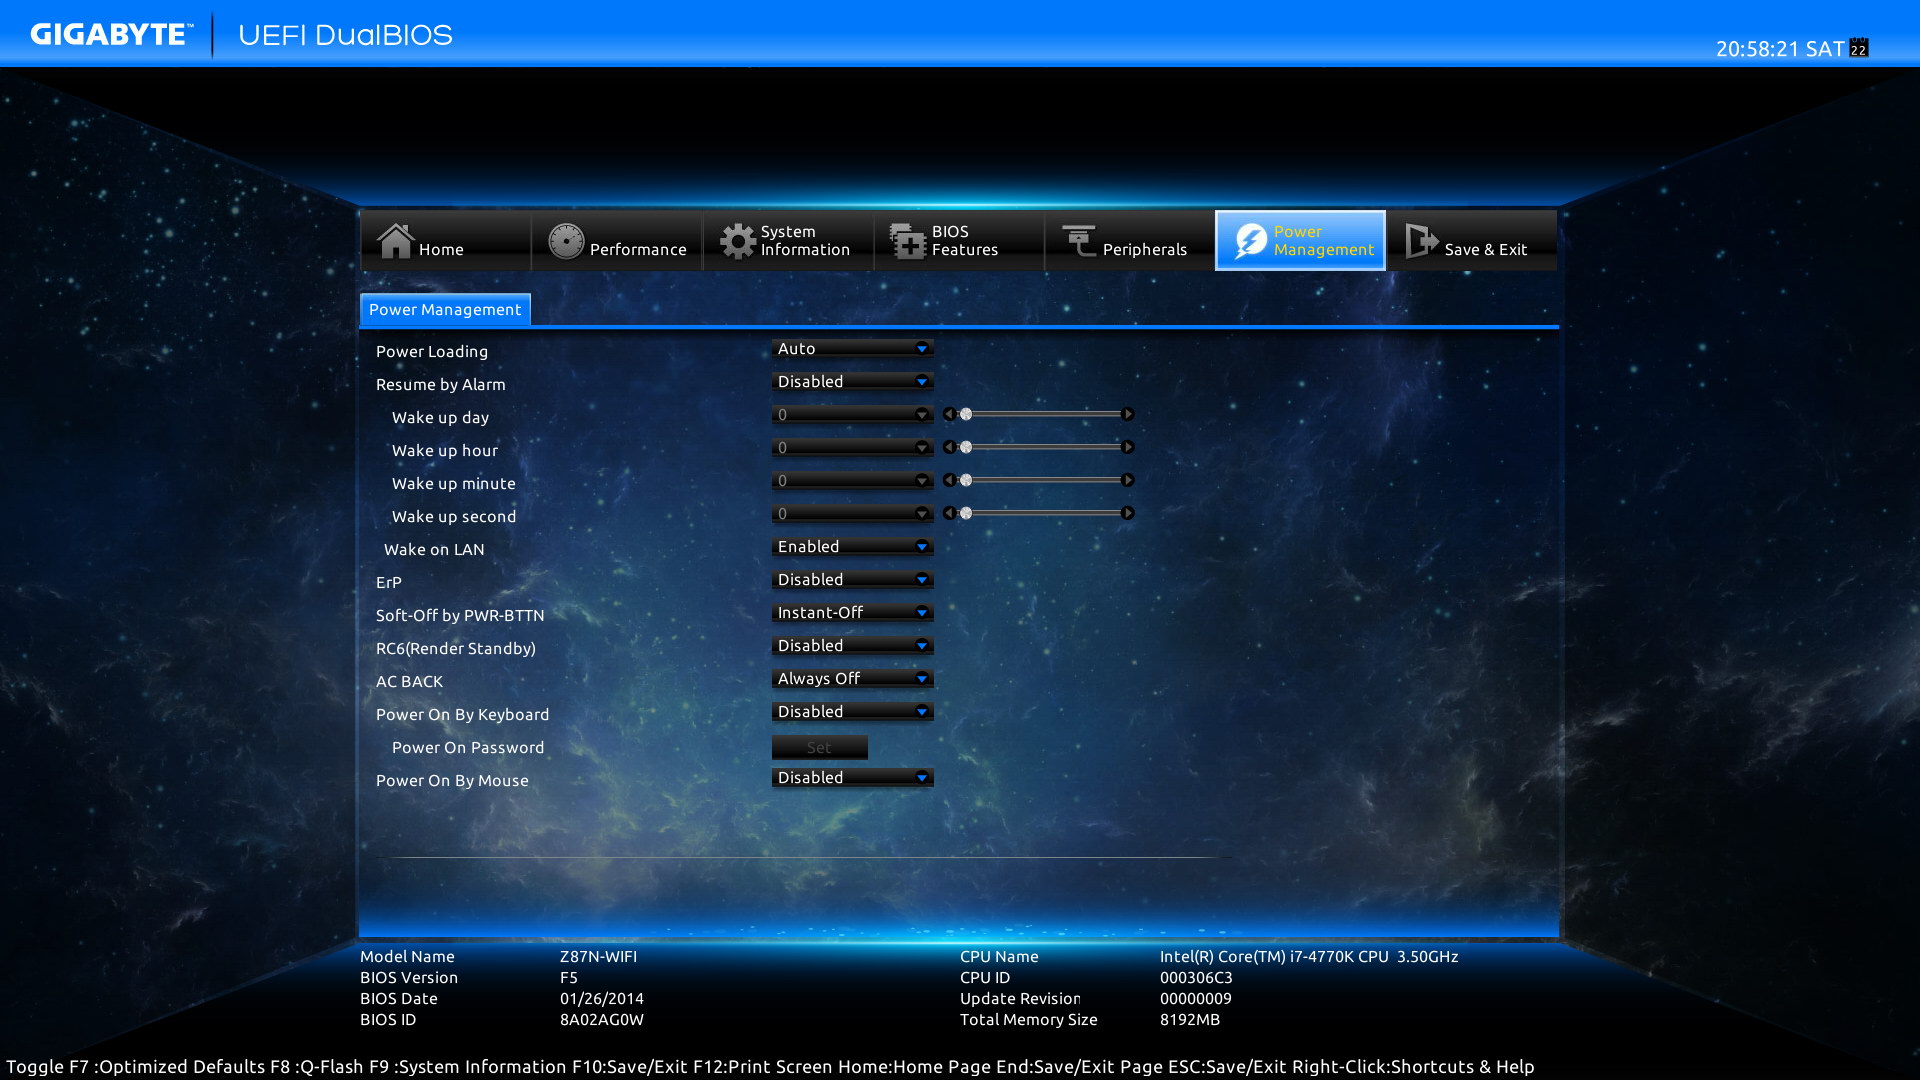Click the F8 Q-Flash shortcut hint
This screenshot has width=1920, height=1080.
(x=317, y=1067)
